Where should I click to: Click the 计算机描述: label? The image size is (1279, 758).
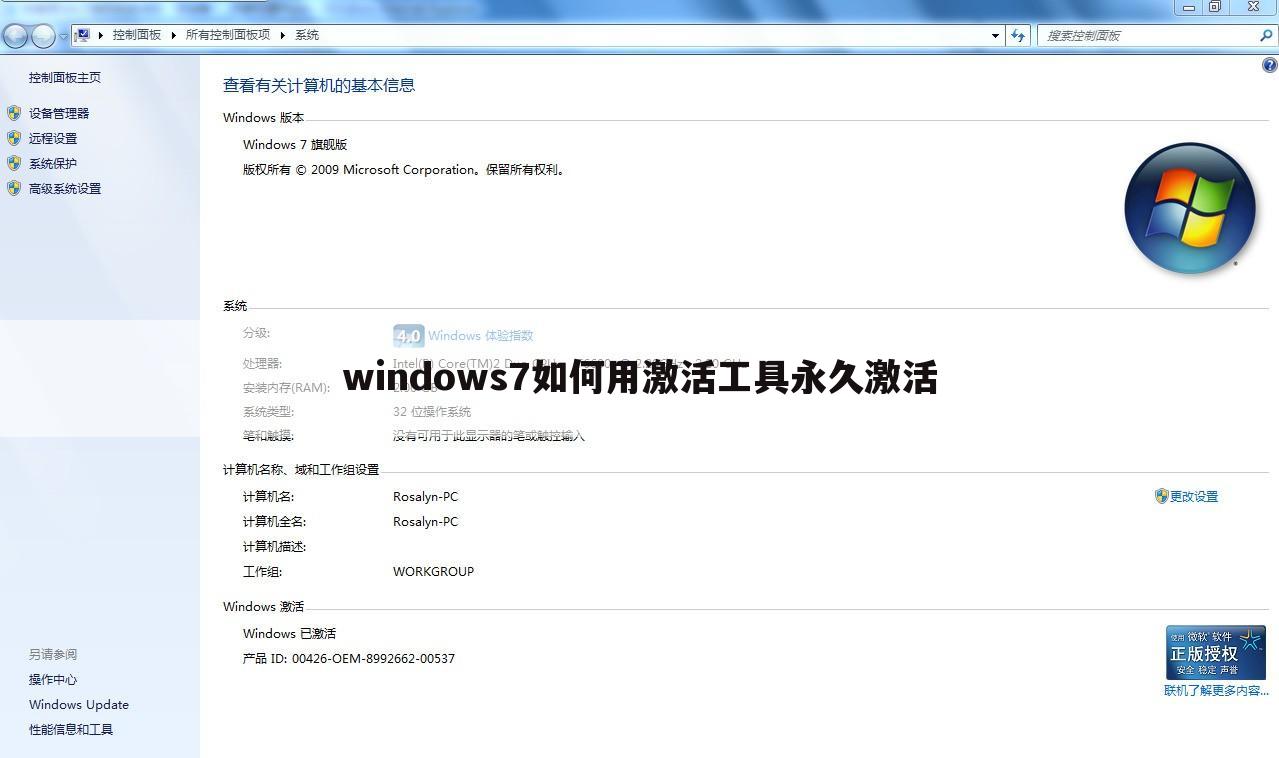(x=274, y=546)
